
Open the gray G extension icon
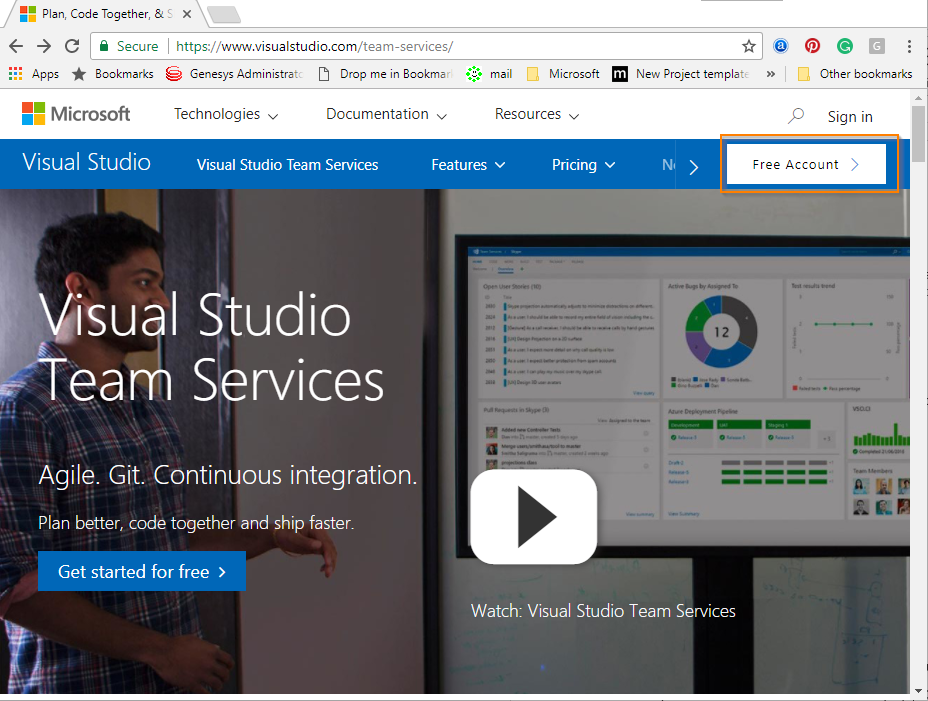(877, 46)
